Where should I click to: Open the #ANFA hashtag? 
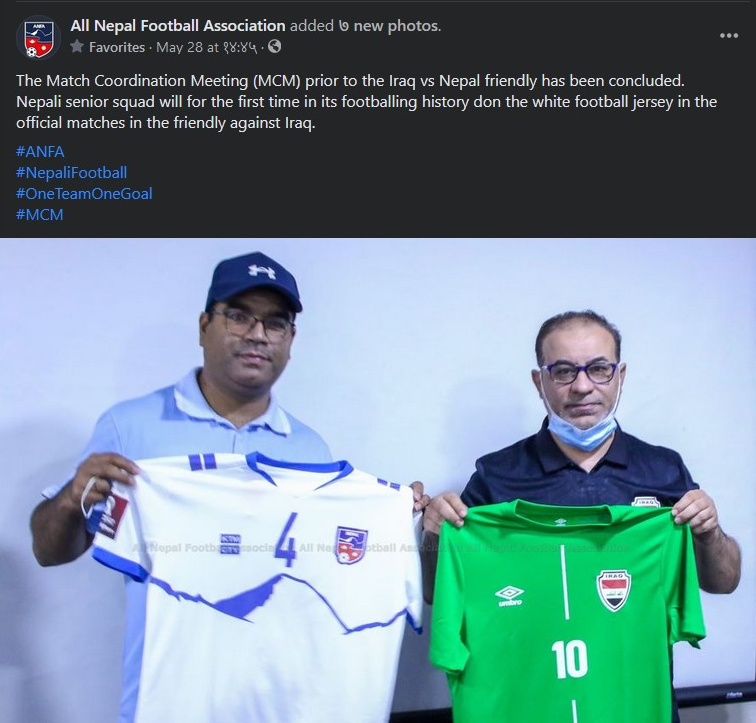[40, 151]
